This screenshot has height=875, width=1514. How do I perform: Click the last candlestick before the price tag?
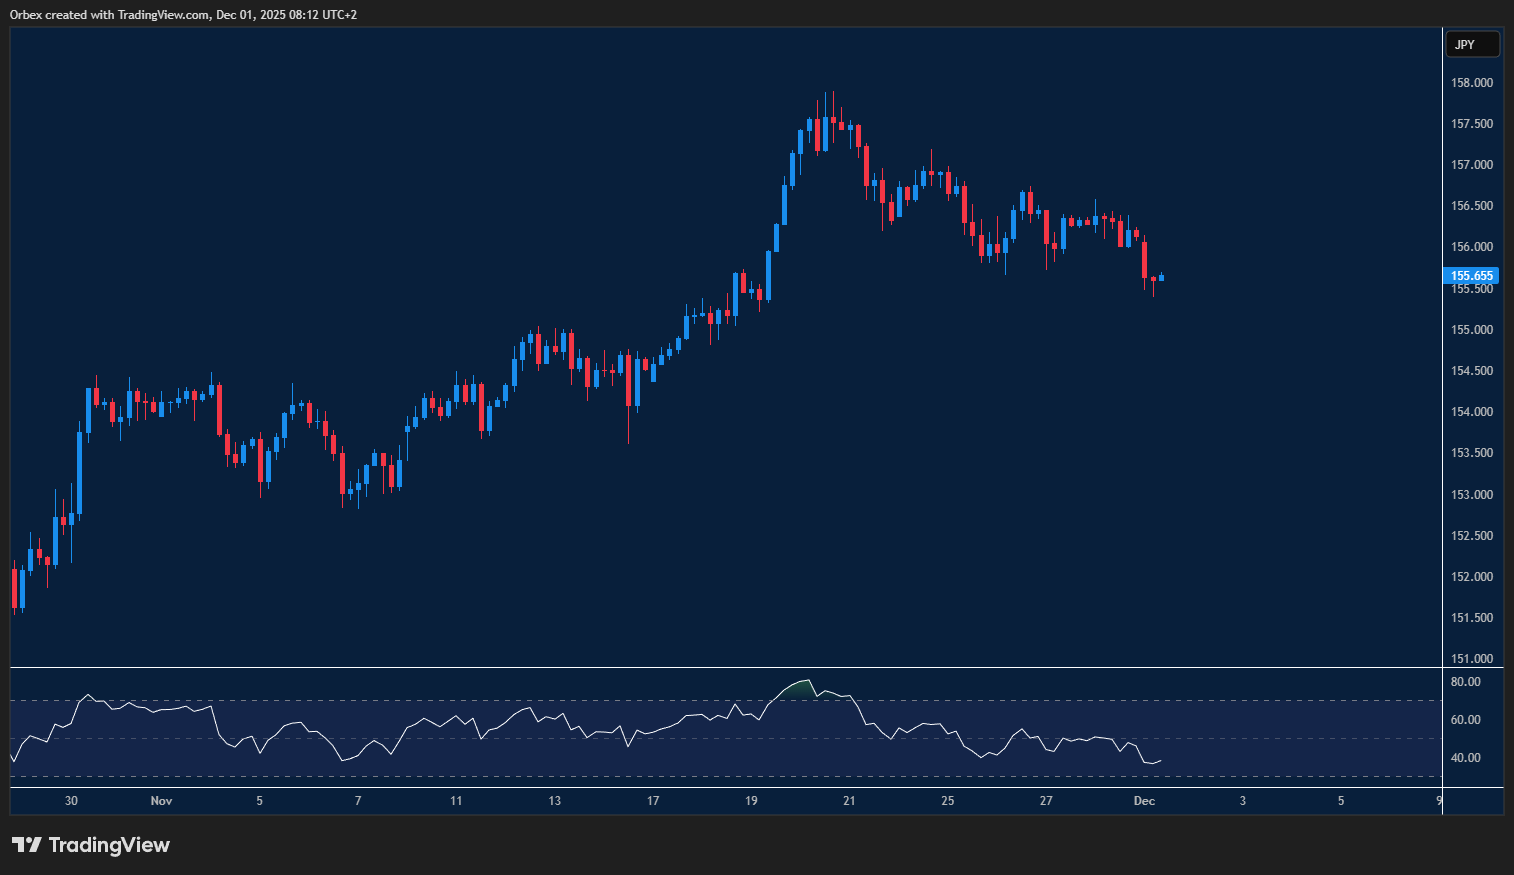pos(1160,278)
